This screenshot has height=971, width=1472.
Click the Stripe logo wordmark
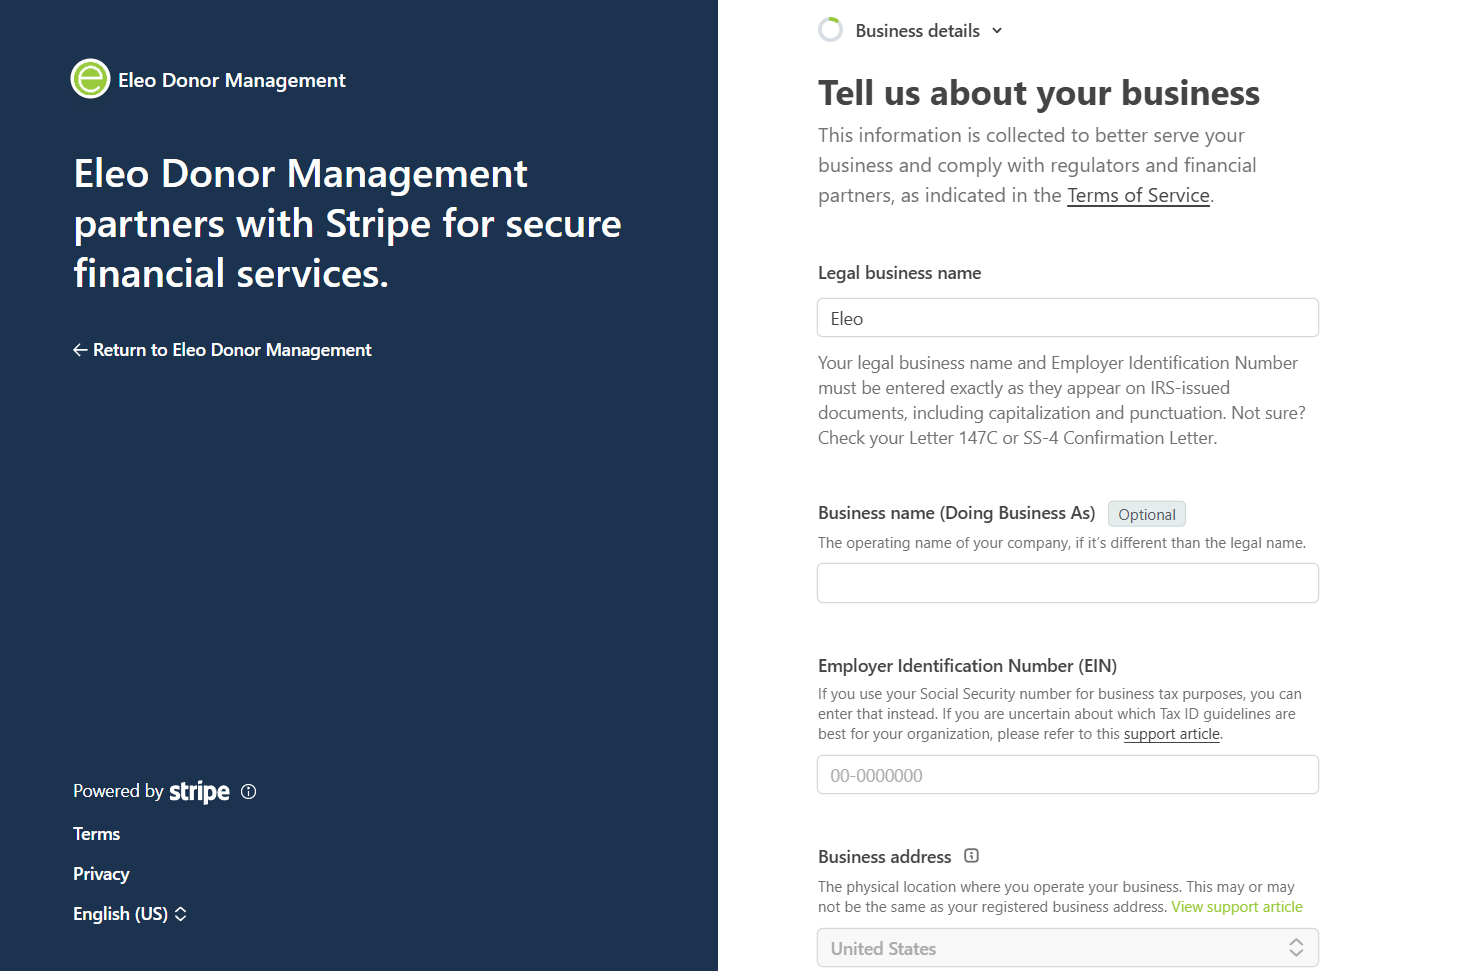click(199, 792)
